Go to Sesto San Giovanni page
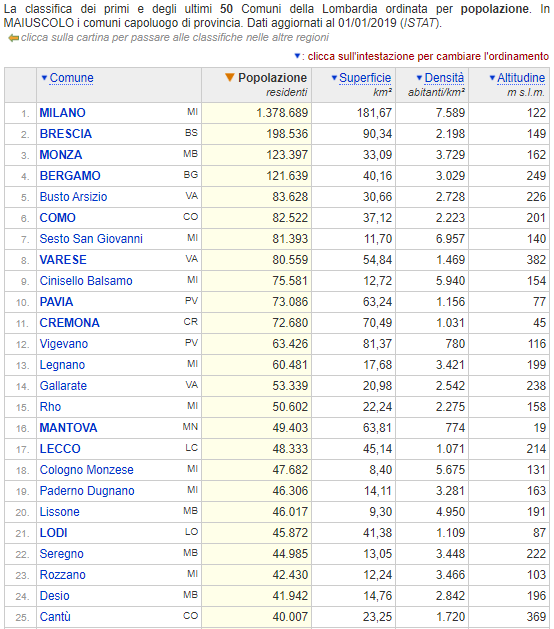 [91, 239]
